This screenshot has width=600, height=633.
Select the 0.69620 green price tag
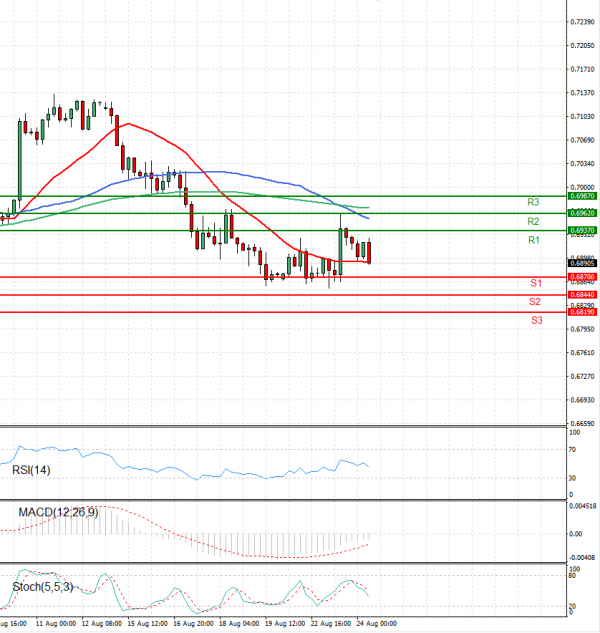point(582,213)
